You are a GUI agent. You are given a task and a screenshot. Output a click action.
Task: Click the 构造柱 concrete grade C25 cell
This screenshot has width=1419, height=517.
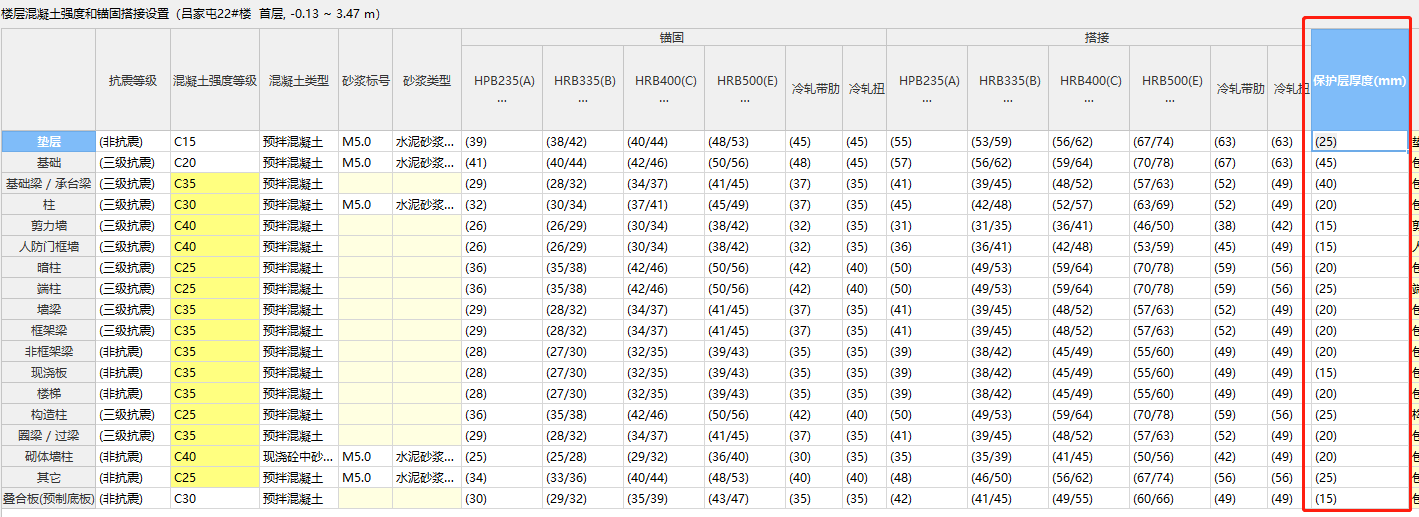coord(215,414)
